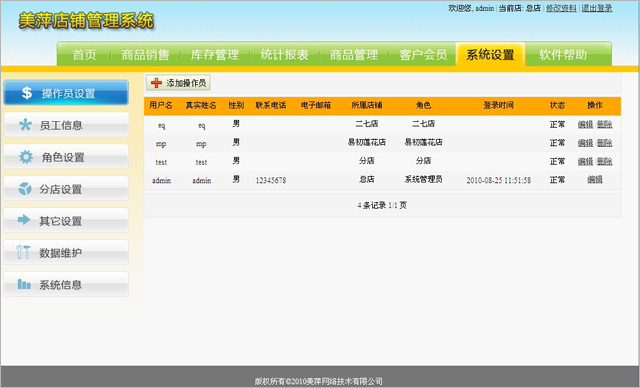Edit the mp operator row
Image resolution: width=640 pixels, height=388 pixels.
tap(585, 143)
